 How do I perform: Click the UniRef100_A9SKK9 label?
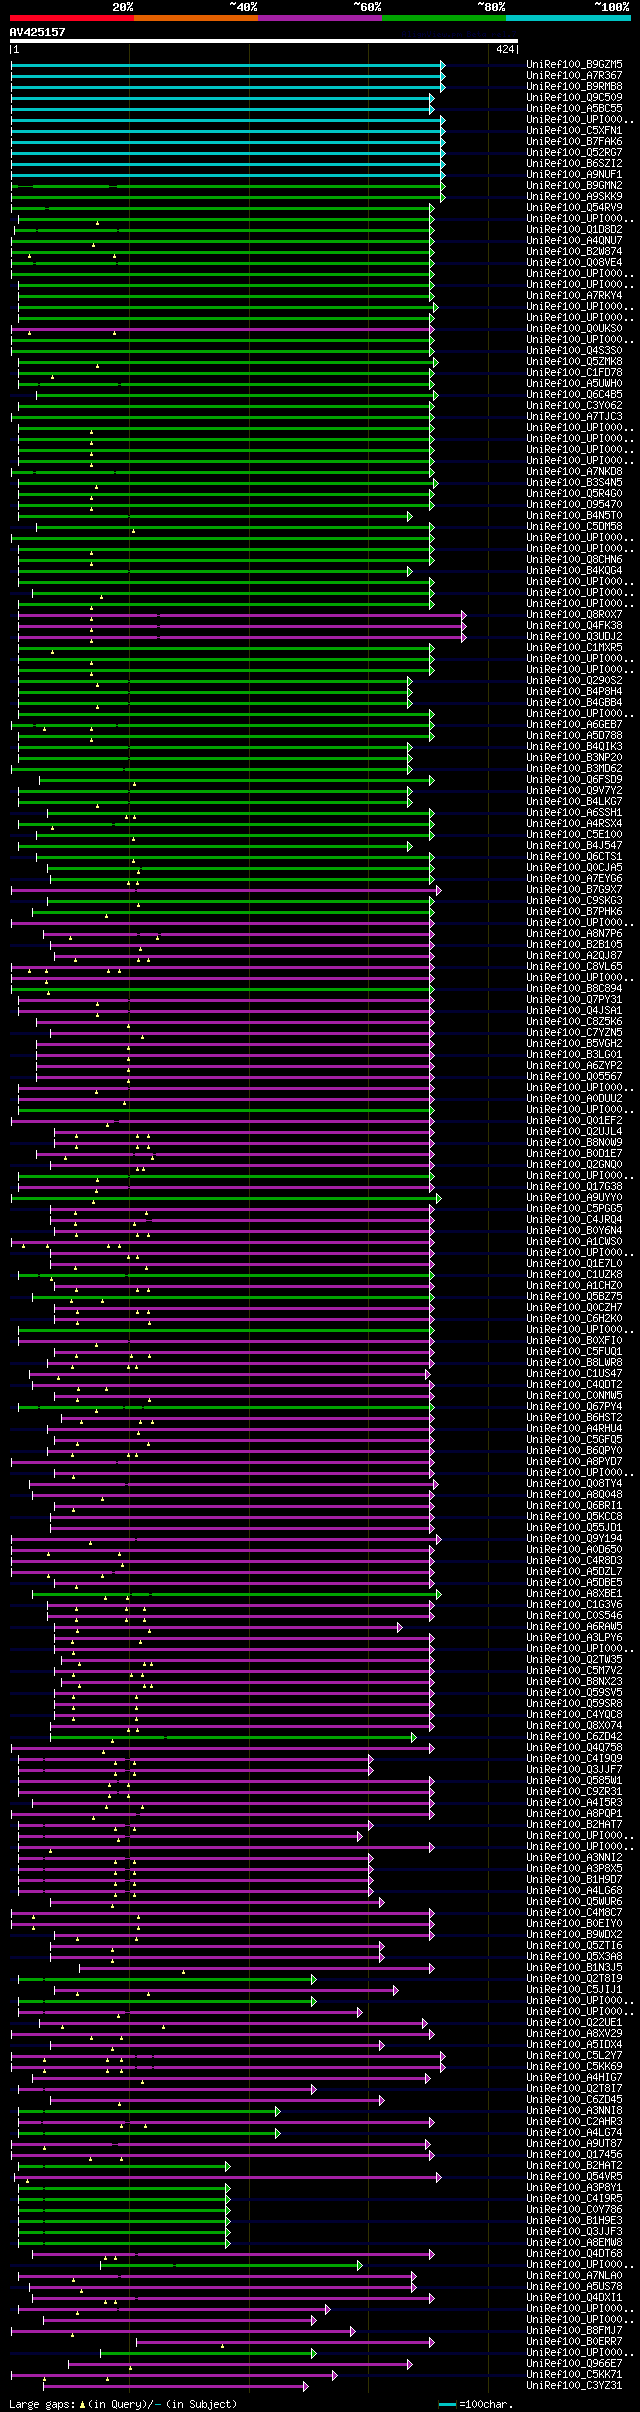[574, 197]
